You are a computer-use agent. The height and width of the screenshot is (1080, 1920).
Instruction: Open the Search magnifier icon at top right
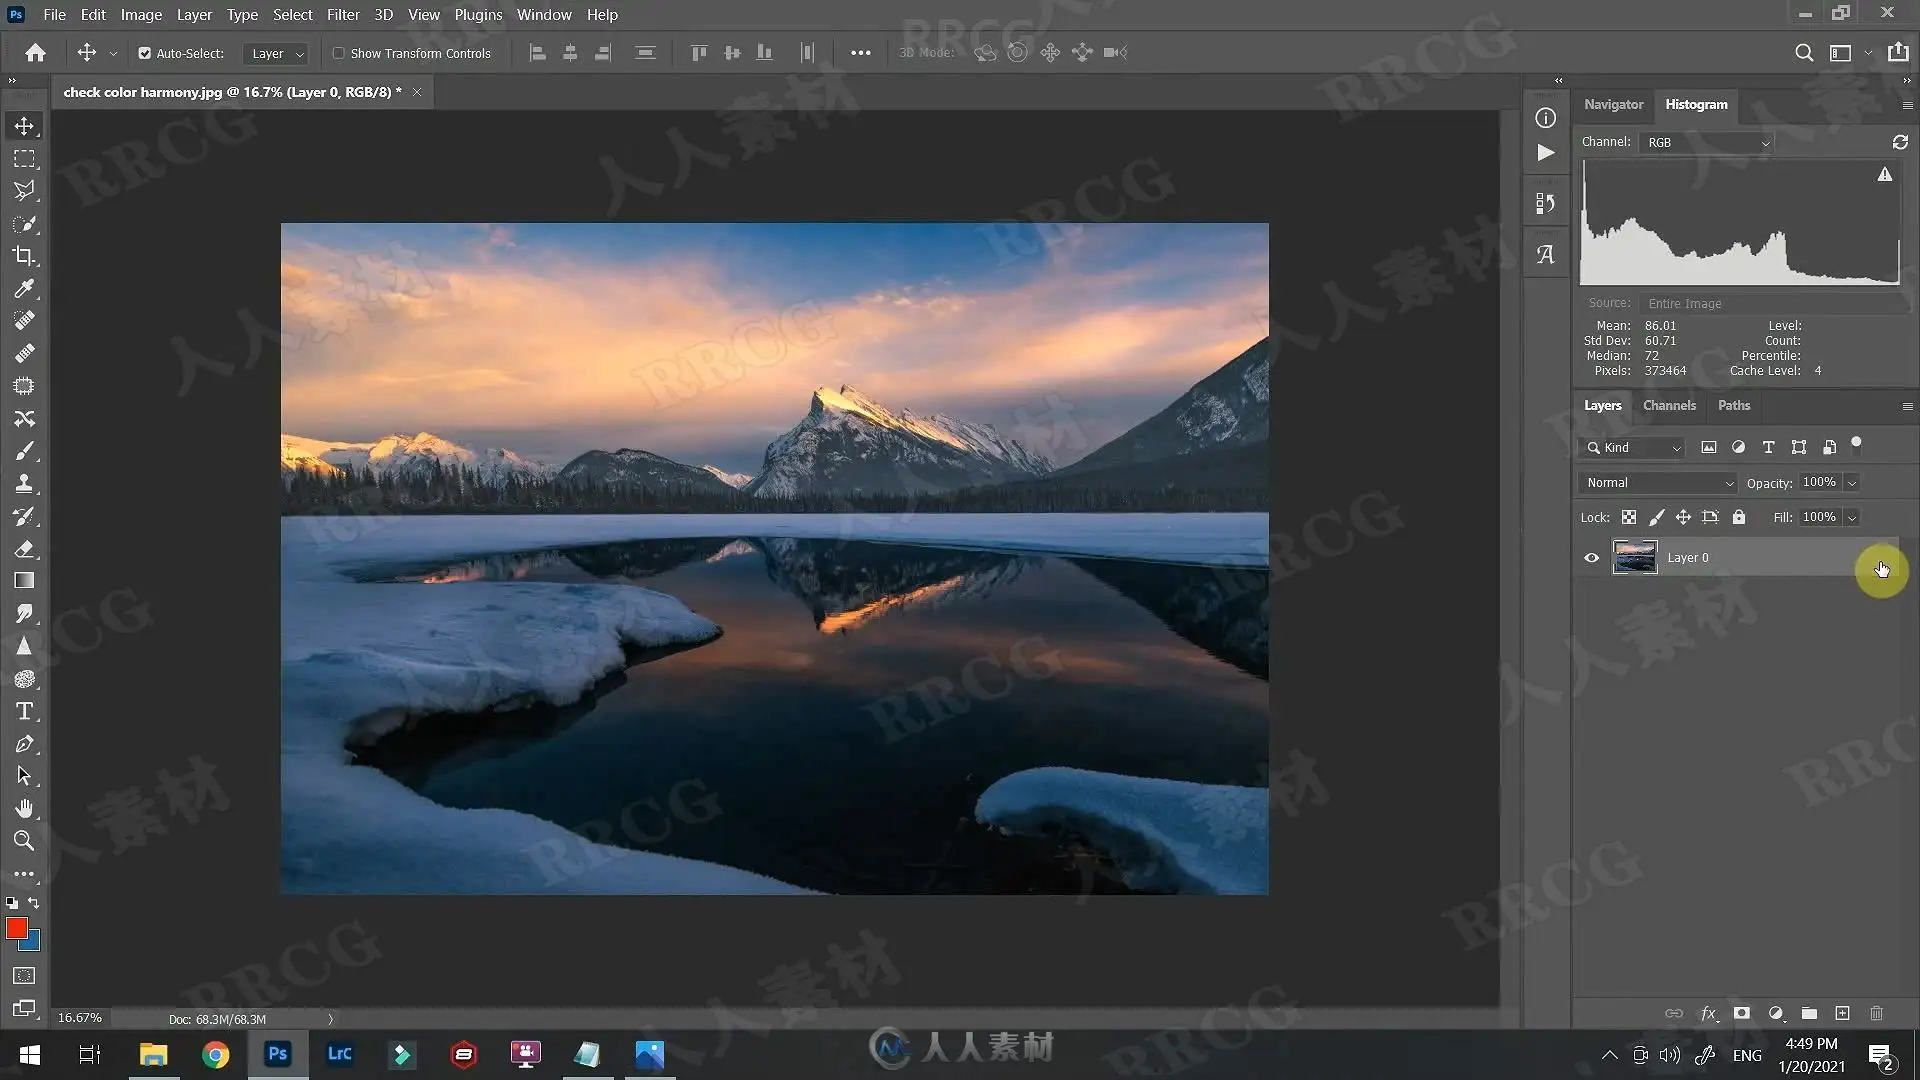(1804, 53)
